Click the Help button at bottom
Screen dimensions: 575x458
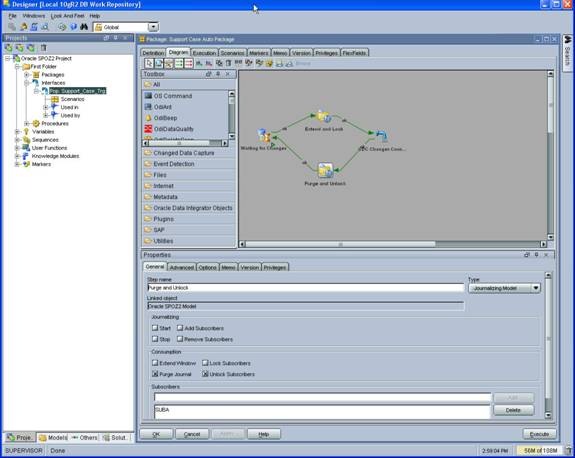point(264,434)
